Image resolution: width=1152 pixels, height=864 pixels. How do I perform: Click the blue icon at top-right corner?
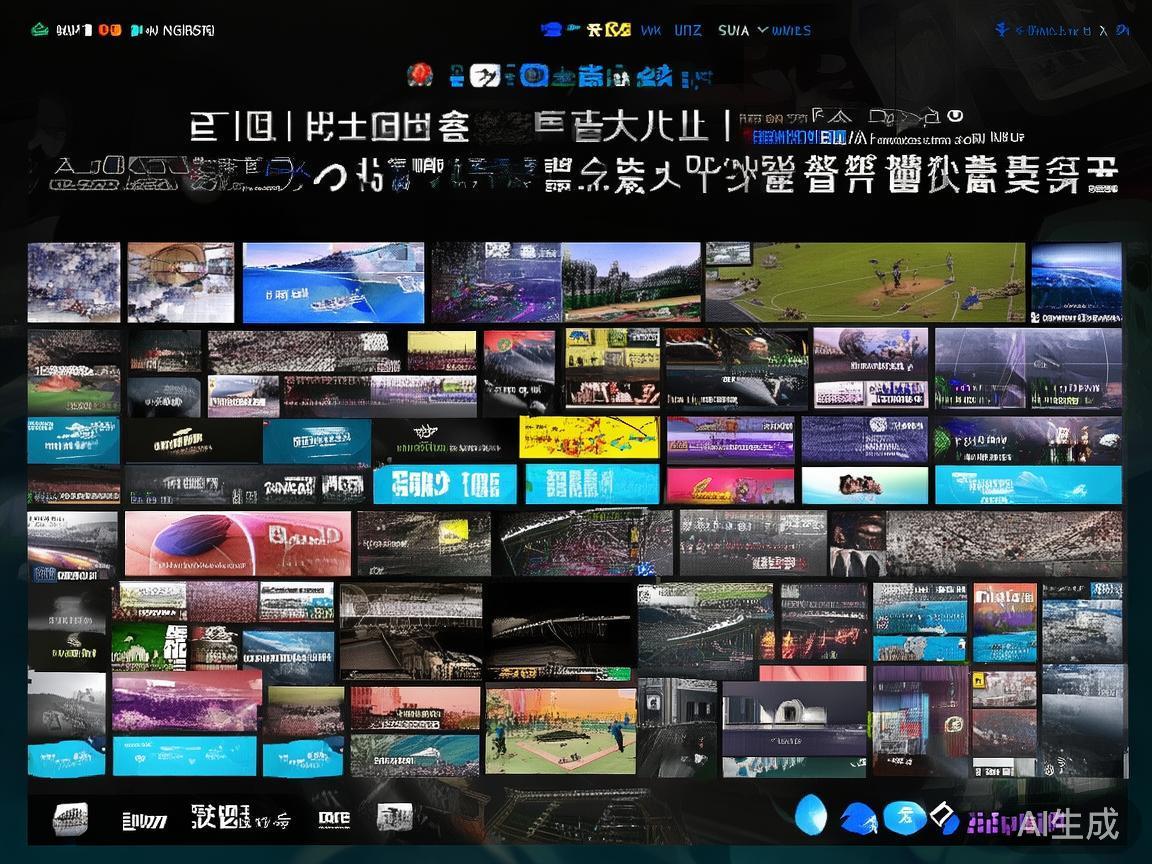click(x=1003, y=30)
